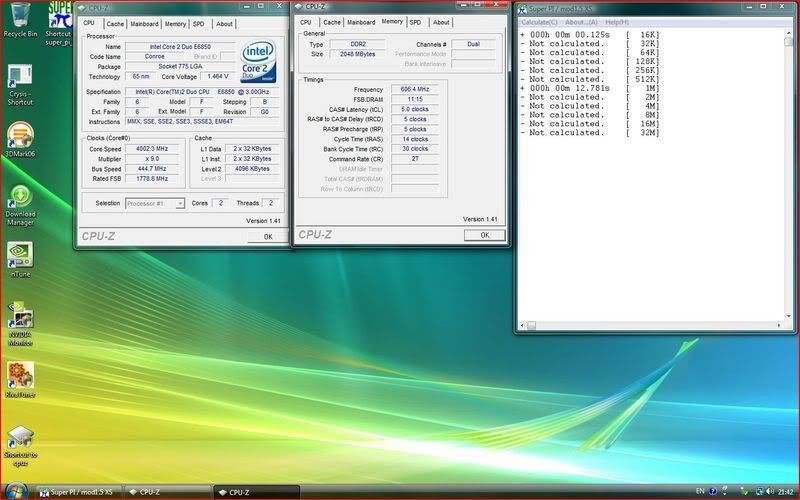Switch to Mainboard tab in left CPU-Z
Screen dimensions: 800x500
144,24
